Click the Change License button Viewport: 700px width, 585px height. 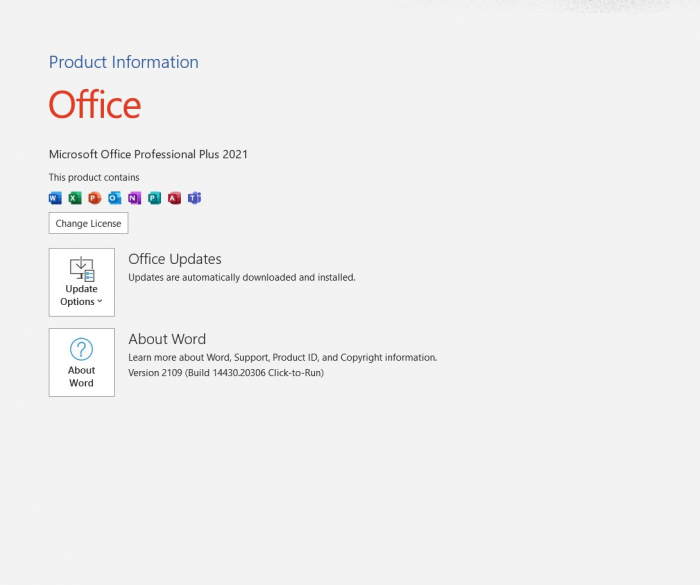point(88,223)
